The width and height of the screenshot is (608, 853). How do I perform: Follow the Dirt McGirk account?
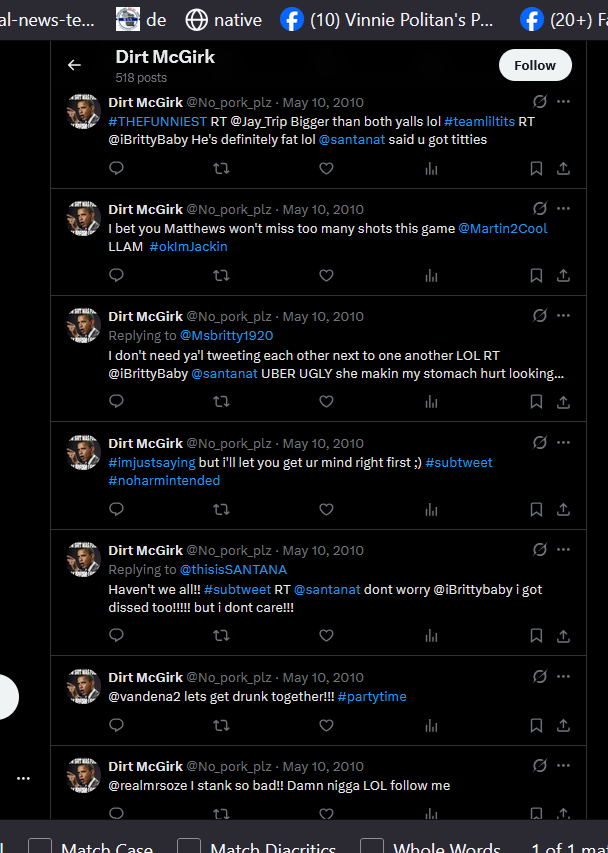coord(535,65)
